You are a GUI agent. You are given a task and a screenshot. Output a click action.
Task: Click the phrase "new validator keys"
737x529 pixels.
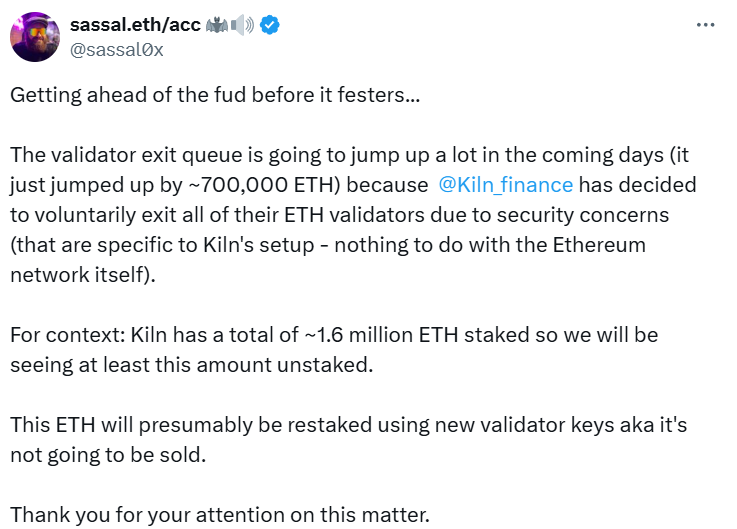coord(479,425)
